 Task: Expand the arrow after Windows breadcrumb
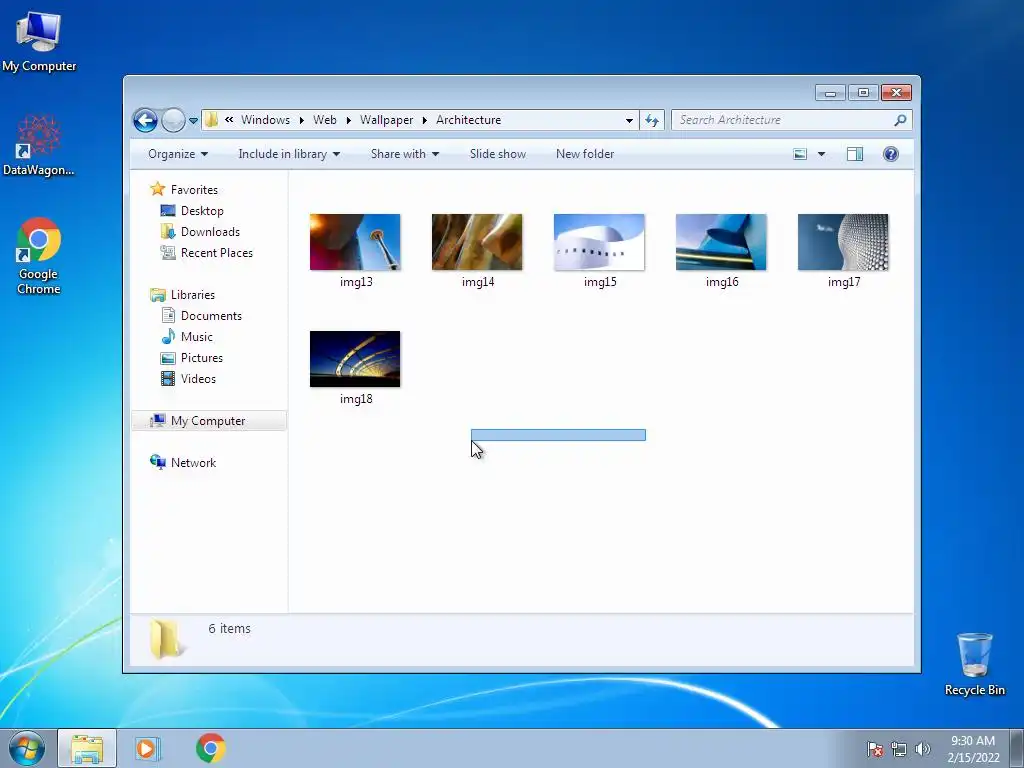pos(302,120)
